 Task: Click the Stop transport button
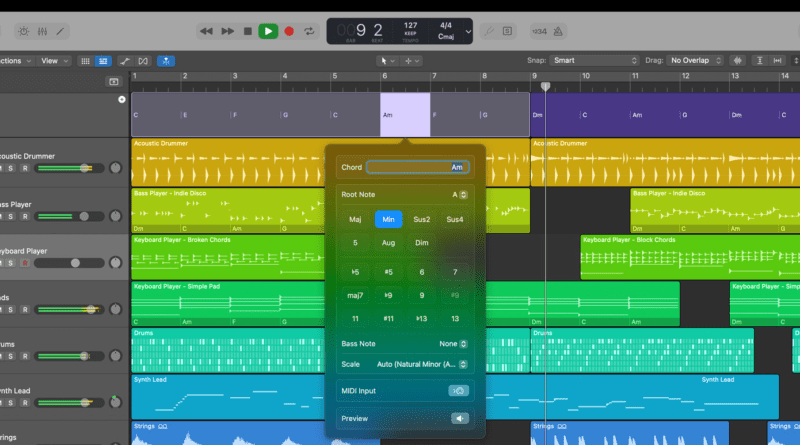(248, 31)
